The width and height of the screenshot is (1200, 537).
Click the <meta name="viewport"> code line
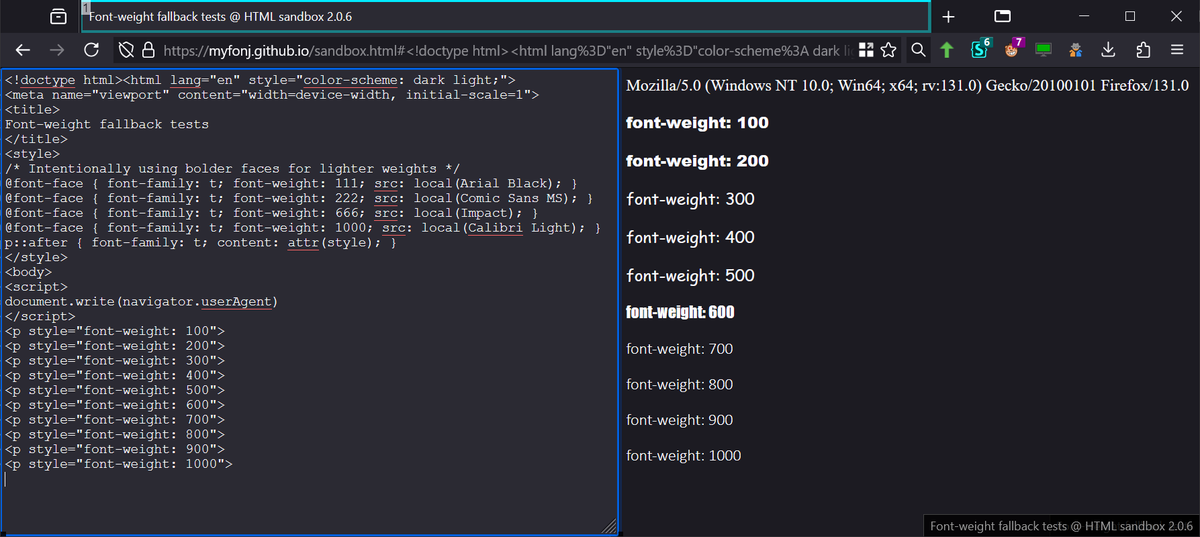coord(272,95)
